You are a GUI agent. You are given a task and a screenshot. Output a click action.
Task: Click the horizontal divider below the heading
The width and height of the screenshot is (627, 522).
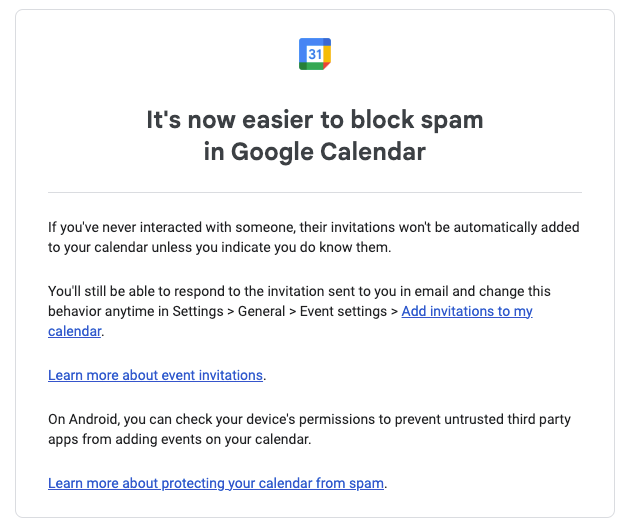point(314,192)
